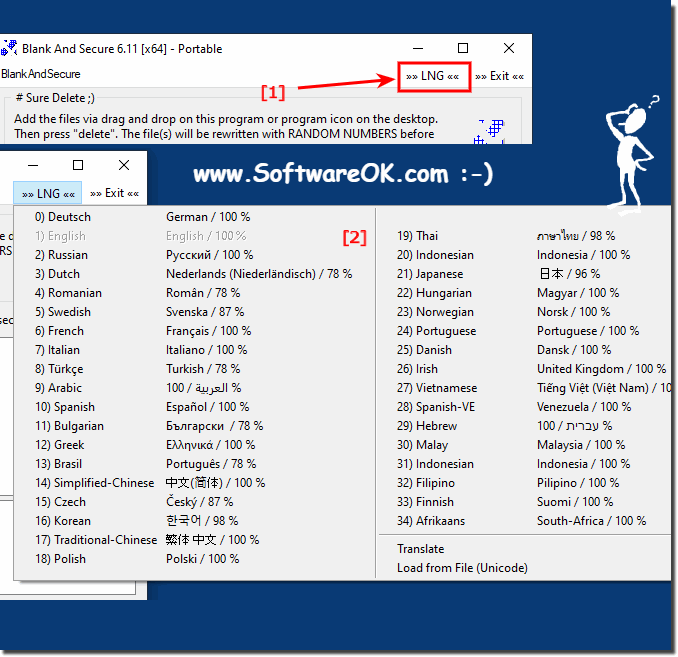This screenshot has height=657, width=678.
Task: Select 34) Afrikaans language
Action: [x=524, y=521]
